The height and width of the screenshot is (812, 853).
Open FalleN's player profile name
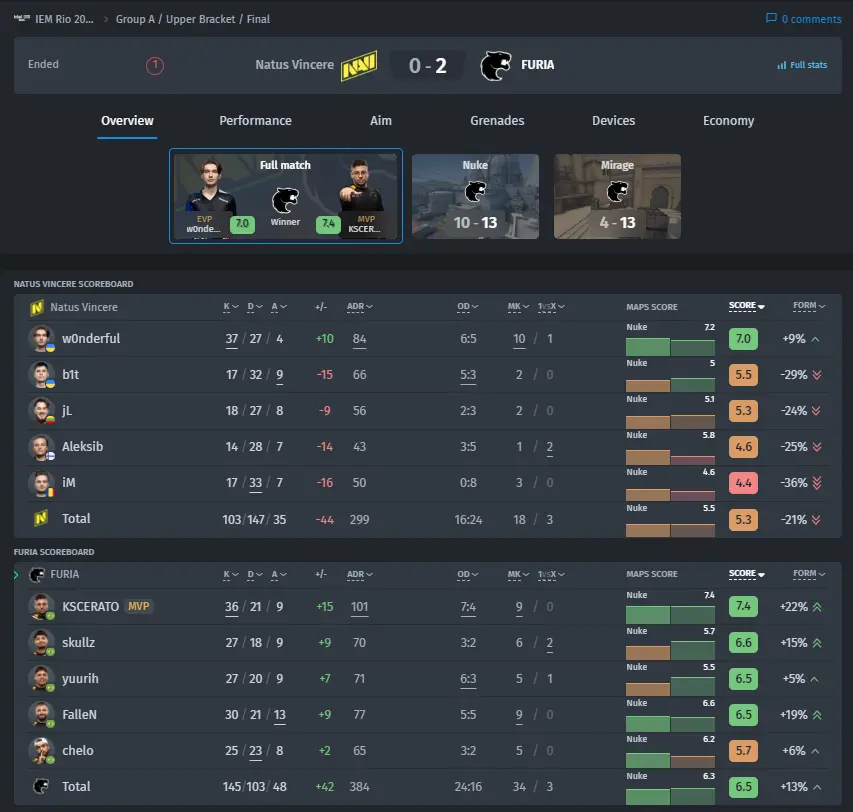point(79,714)
